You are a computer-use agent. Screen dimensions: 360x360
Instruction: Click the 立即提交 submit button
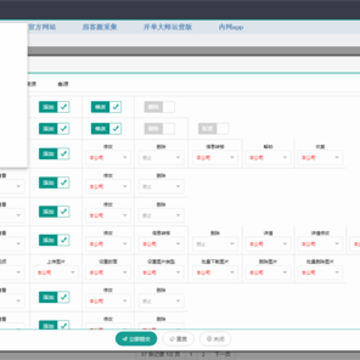click(x=136, y=339)
